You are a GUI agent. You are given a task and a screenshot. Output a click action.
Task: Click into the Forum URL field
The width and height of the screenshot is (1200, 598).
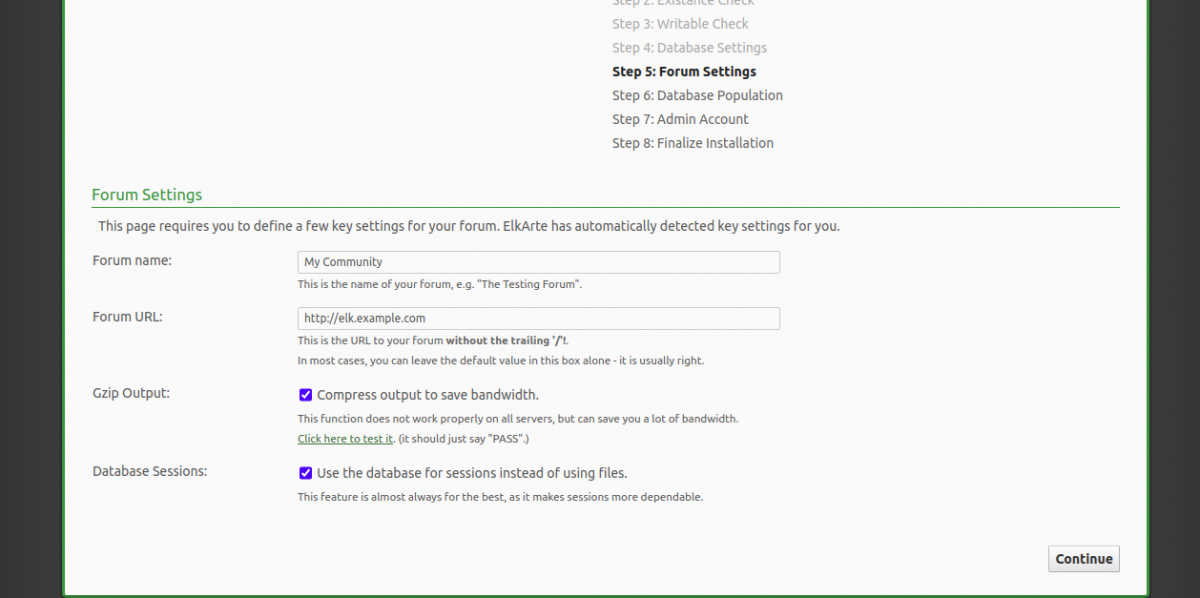[x=538, y=318]
